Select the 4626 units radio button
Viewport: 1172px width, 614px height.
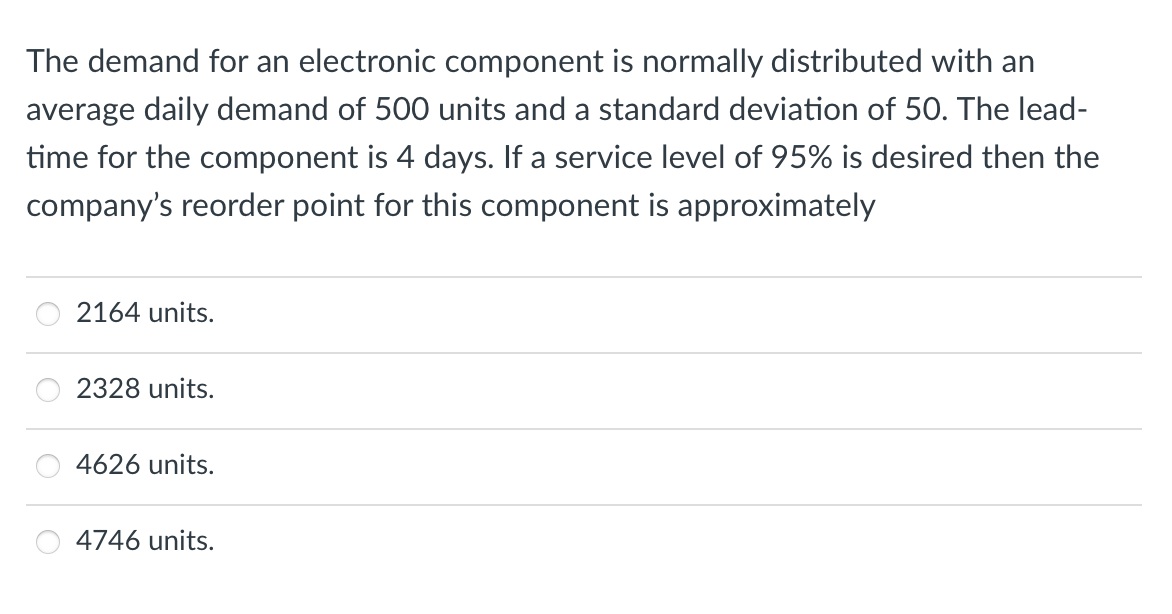tap(47, 465)
